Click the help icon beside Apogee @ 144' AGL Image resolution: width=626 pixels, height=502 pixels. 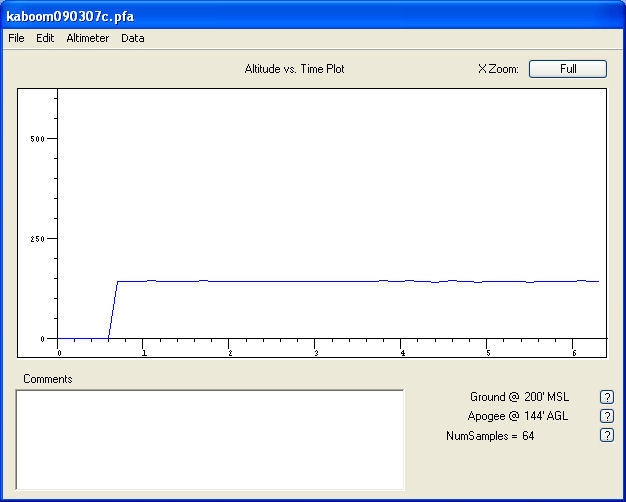point(607,416)
